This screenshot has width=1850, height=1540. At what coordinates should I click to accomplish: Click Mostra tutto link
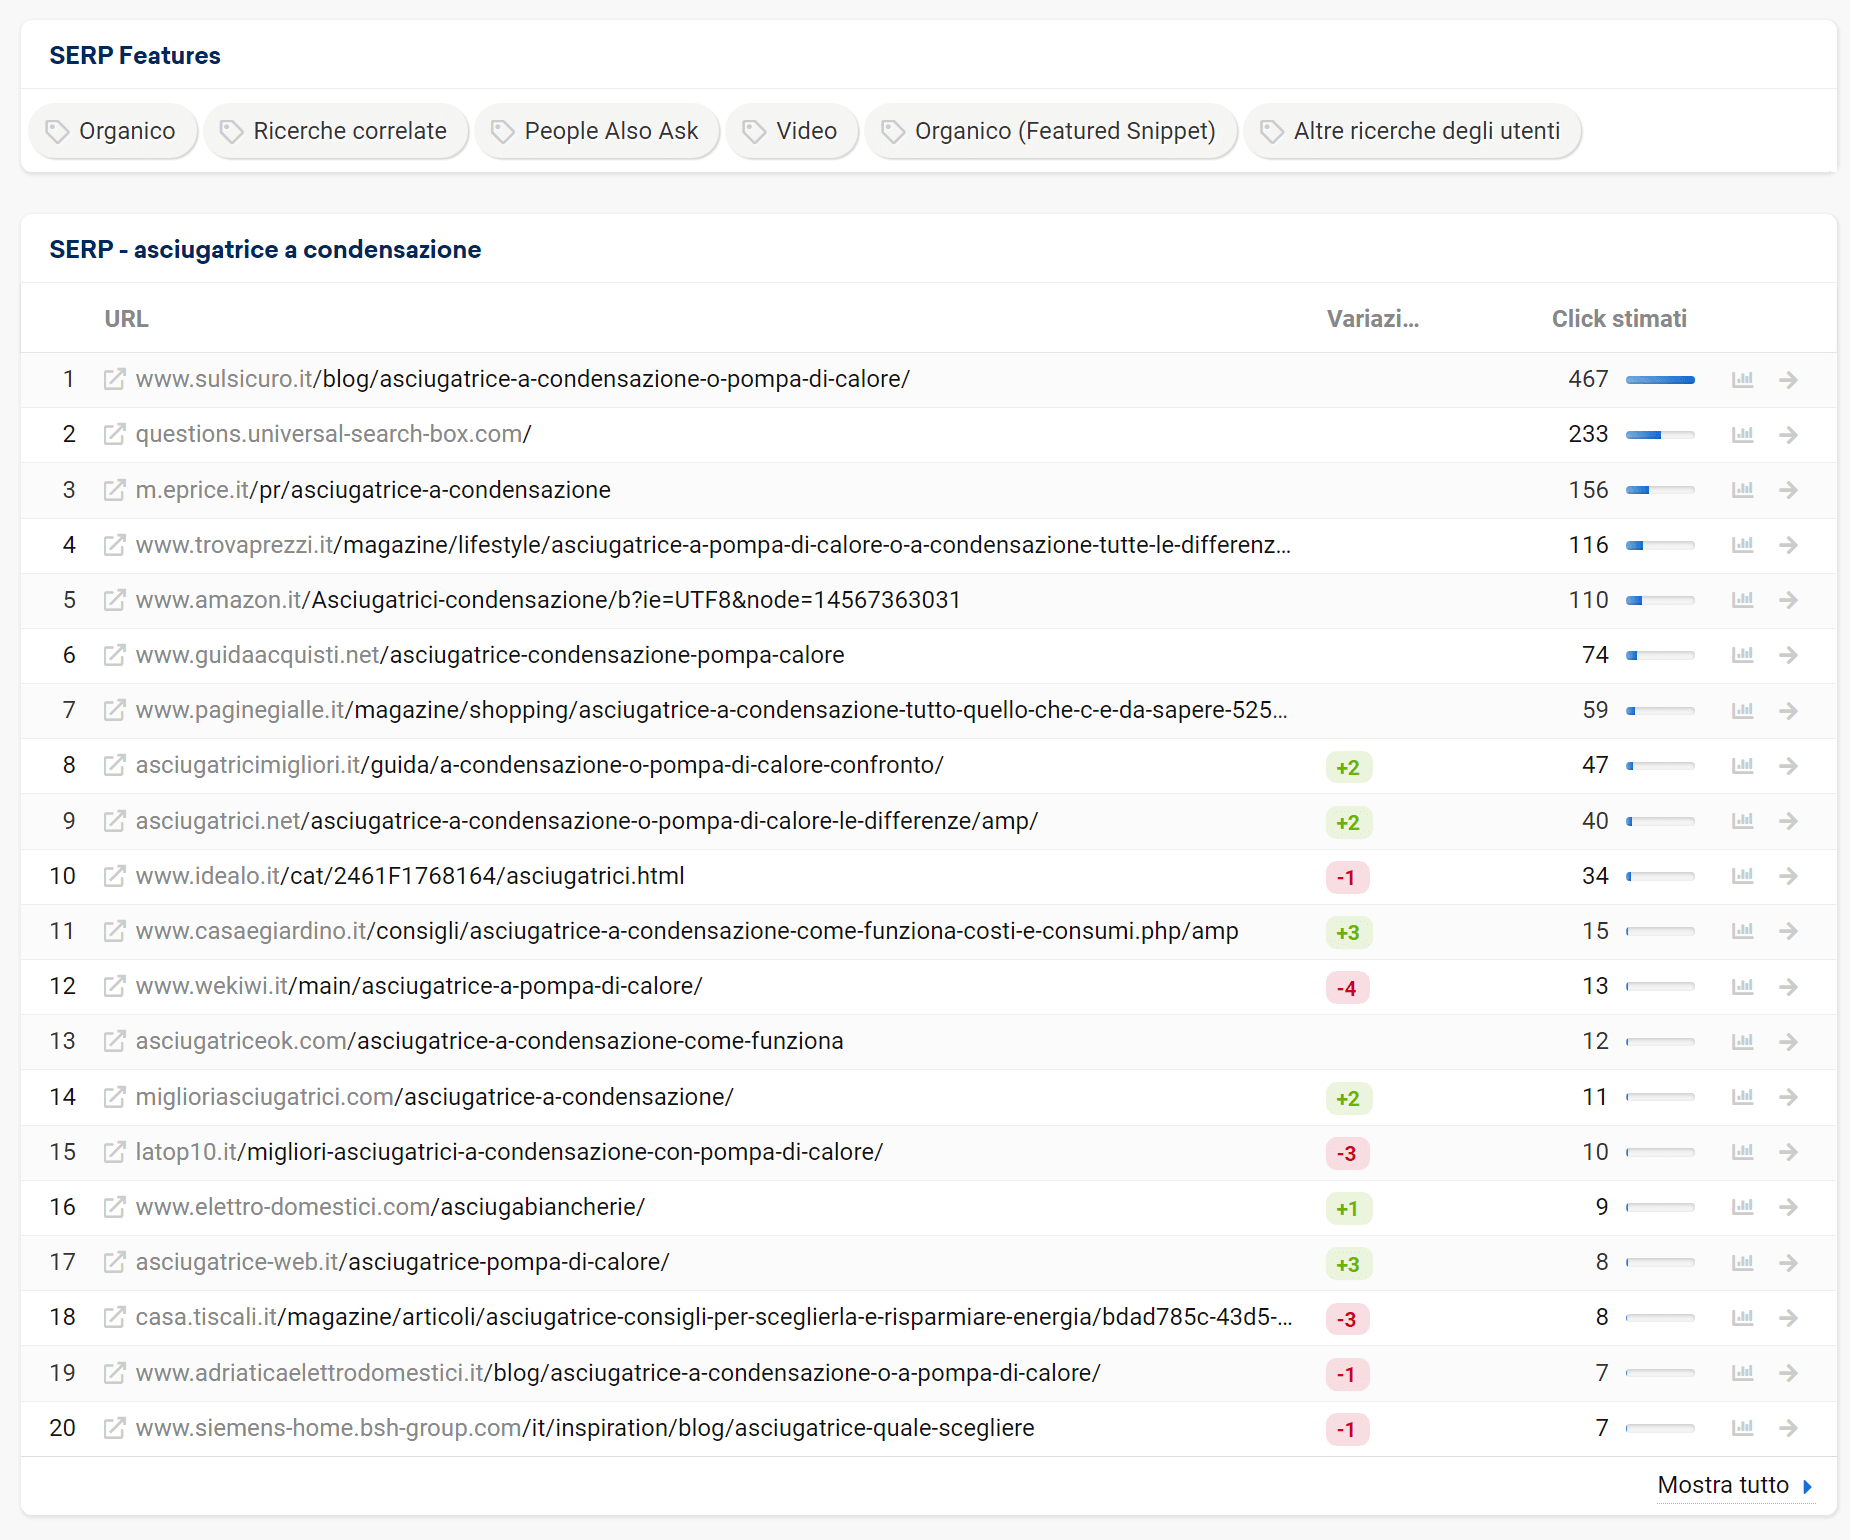click(1735, 1485)
